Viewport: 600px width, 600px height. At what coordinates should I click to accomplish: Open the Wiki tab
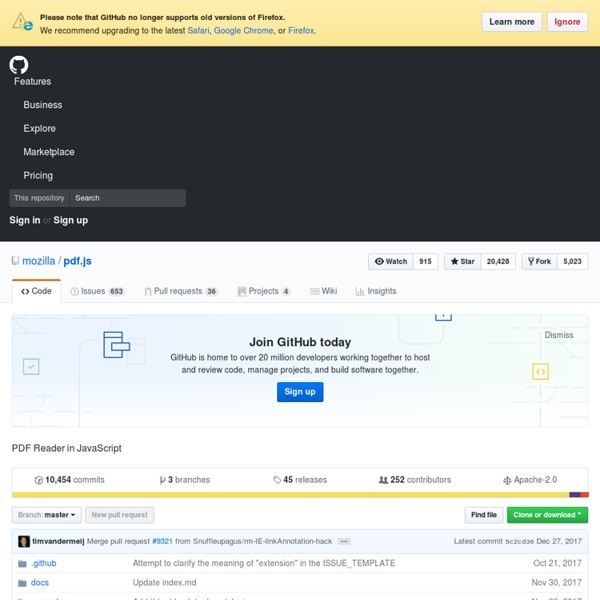324,291
